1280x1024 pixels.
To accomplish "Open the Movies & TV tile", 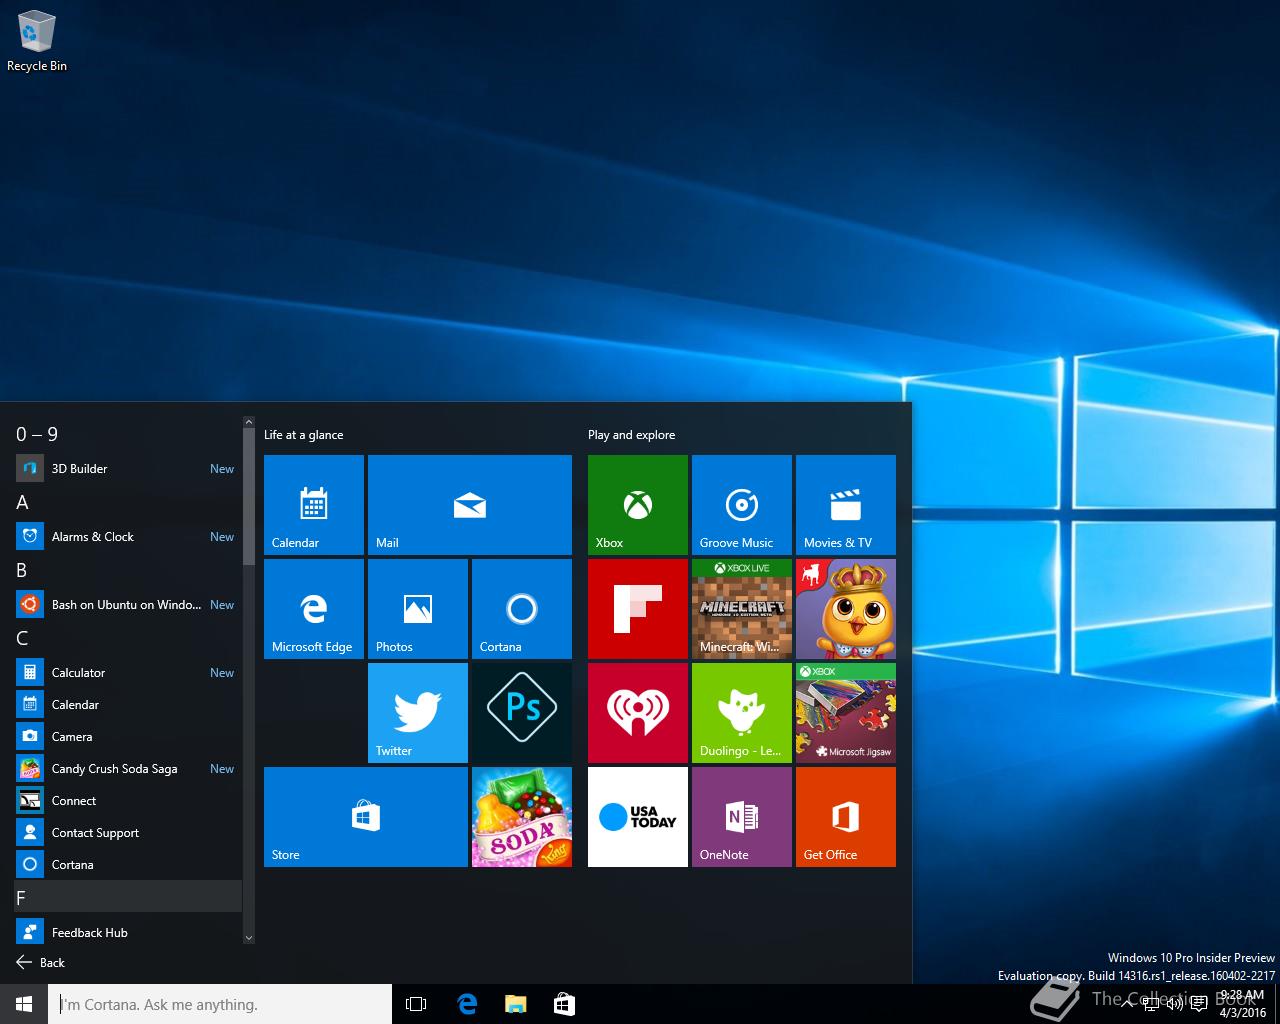I will (846, 505).
